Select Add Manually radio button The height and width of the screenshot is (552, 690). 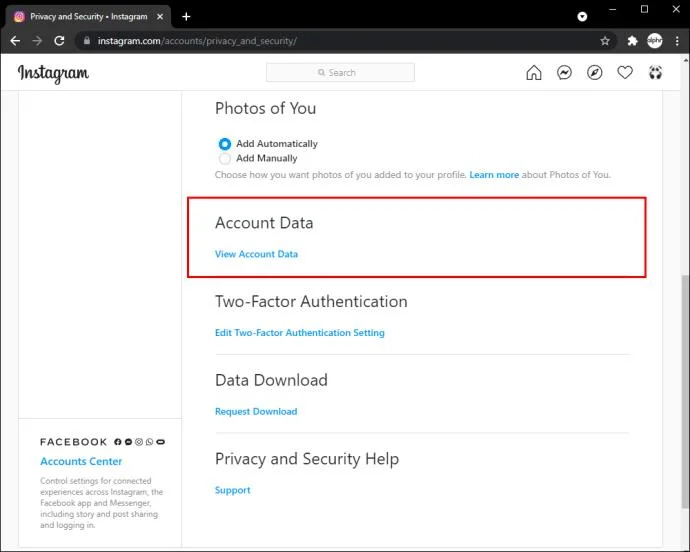225,158
